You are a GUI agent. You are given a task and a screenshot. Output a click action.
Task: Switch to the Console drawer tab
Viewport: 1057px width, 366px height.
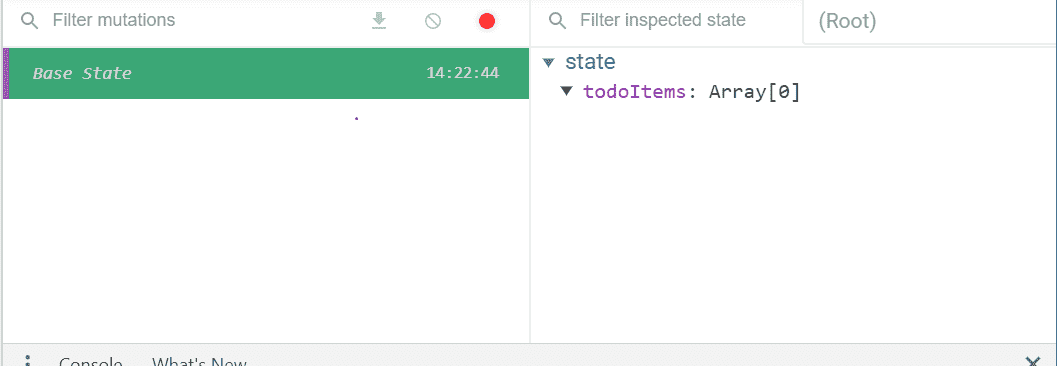click(90, 362)
